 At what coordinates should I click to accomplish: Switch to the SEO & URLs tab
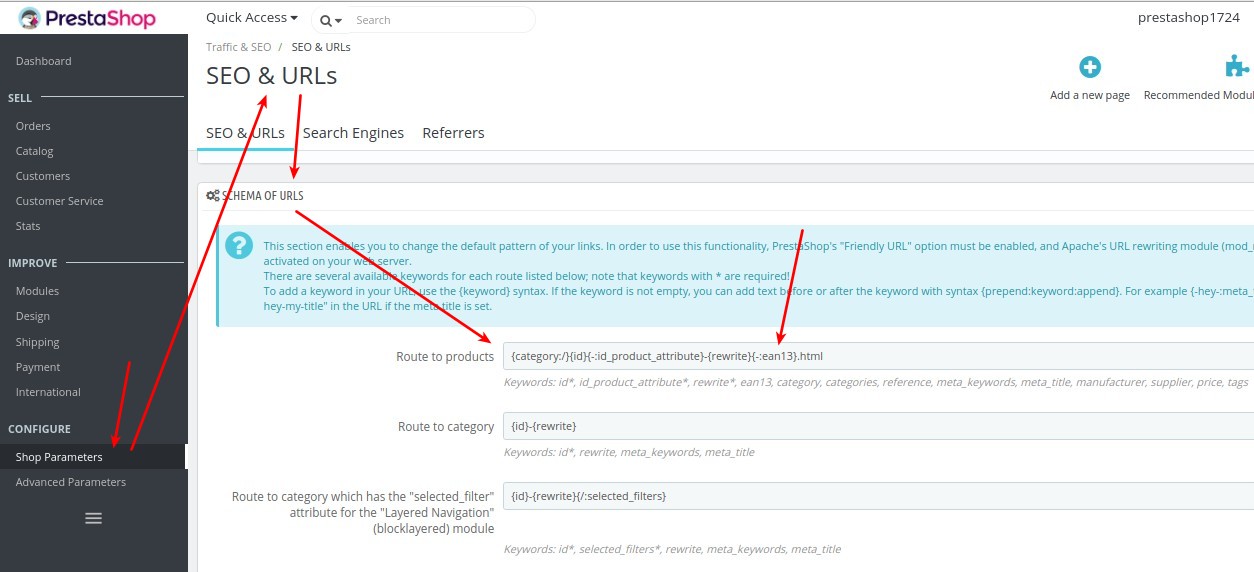(x=245, y=133)
